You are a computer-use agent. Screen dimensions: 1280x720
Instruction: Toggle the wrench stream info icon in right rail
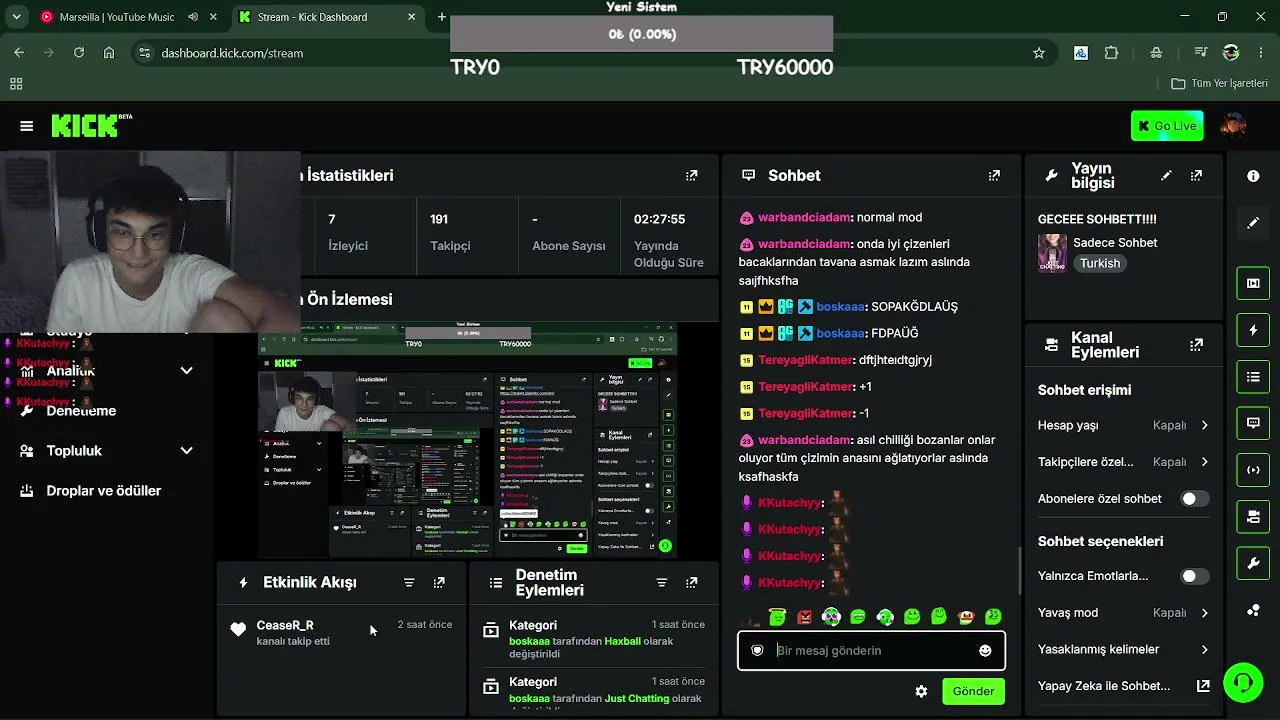[x=1253, y=564]
